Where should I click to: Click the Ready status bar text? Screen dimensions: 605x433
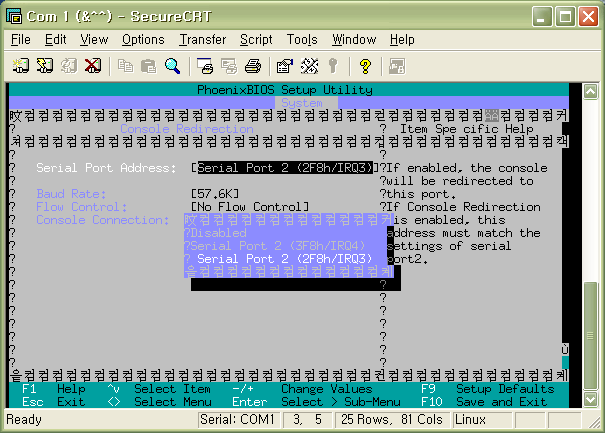click(24, 419)
